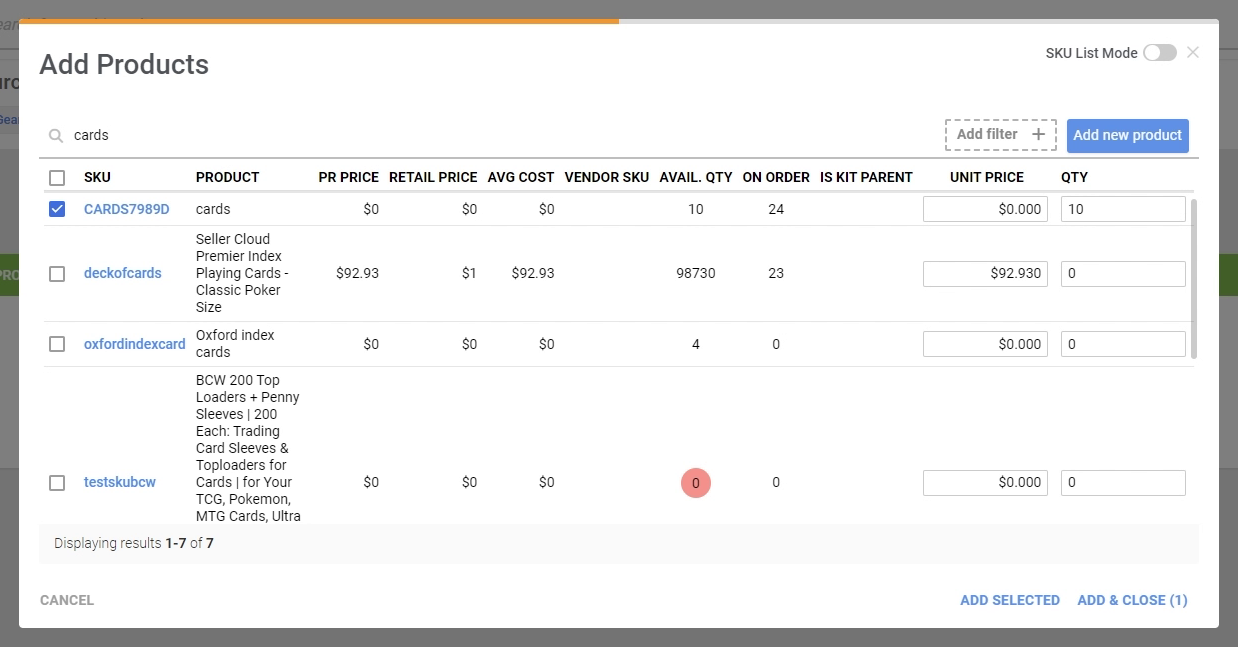Screen dimensions: 1238x647
Task: Click the search magnifier icon
Action: point(56,135)
